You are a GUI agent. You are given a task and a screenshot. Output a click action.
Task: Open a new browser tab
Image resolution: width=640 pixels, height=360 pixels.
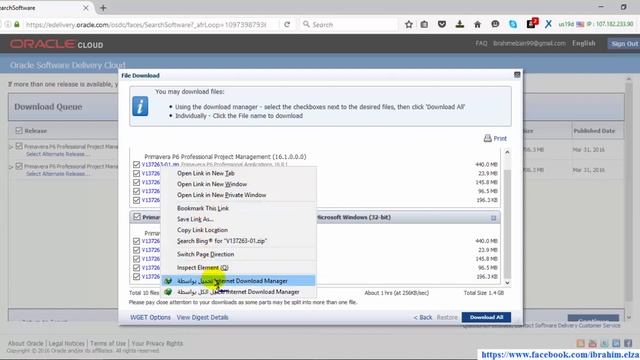point(103,8)
